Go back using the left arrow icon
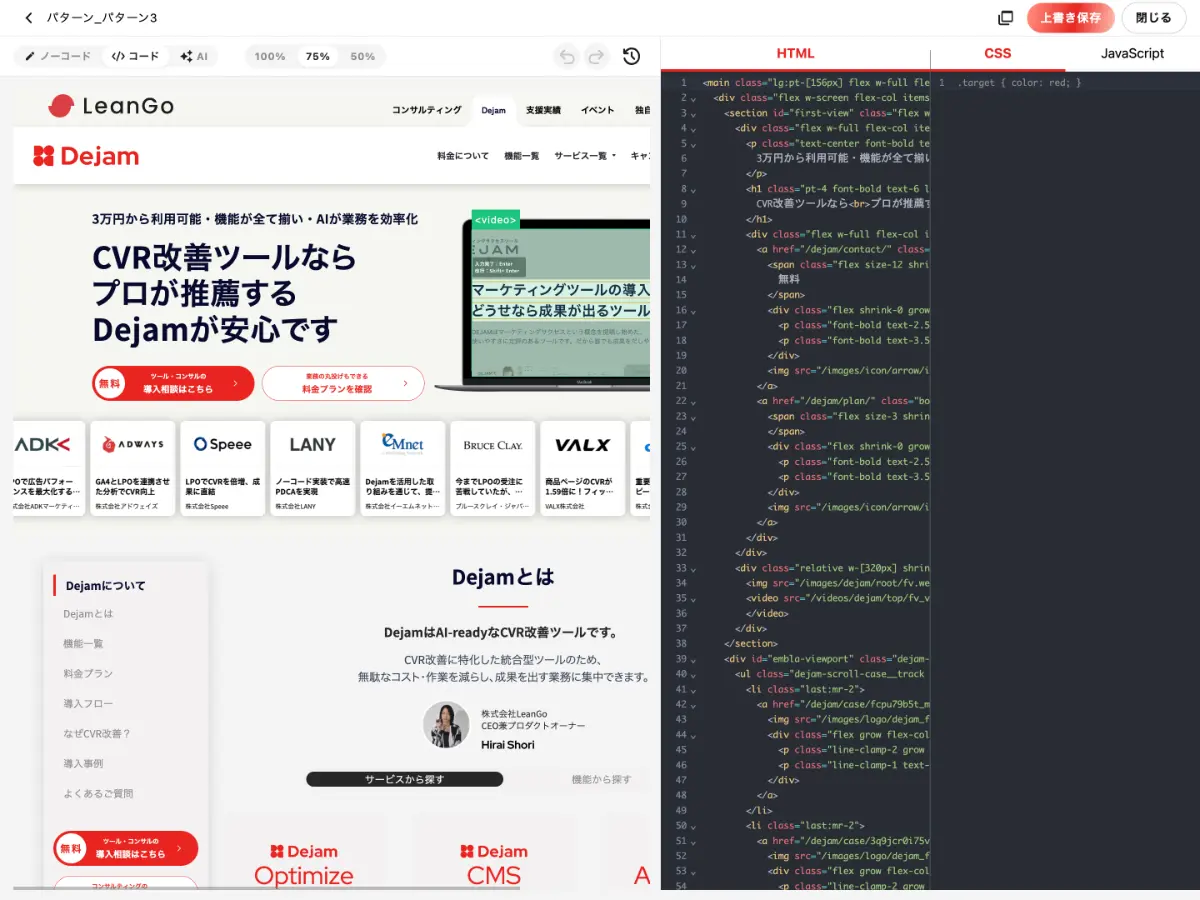This screenshot has height=900, width=1200. [28, 18]
